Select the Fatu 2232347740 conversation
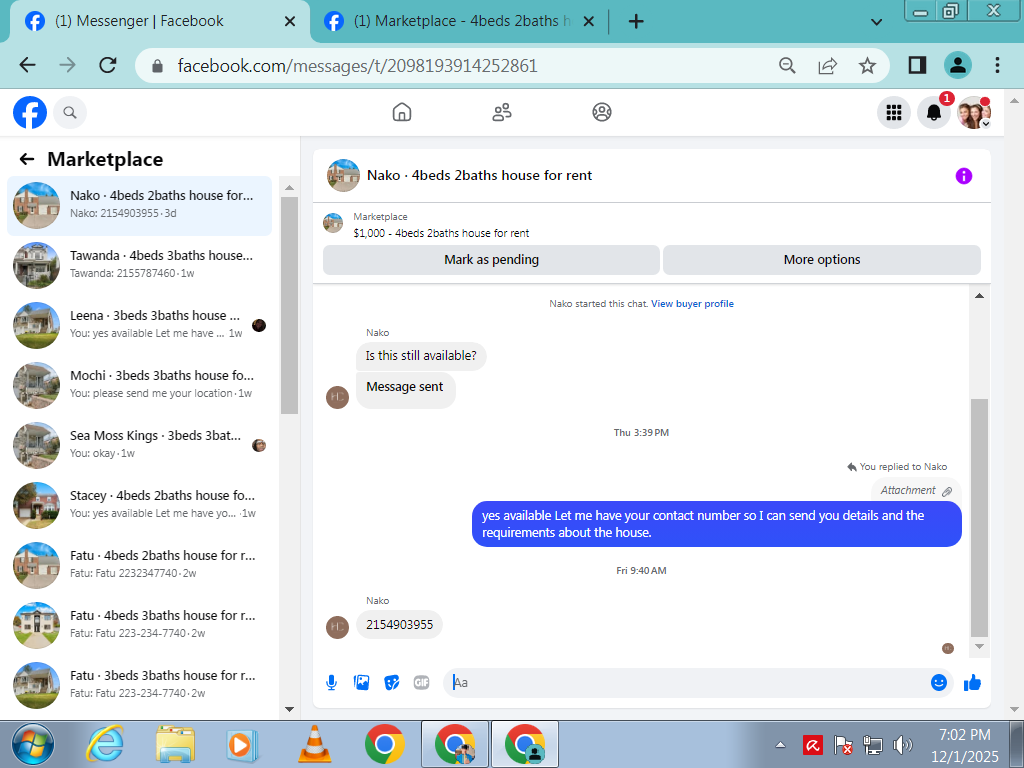 139,566
